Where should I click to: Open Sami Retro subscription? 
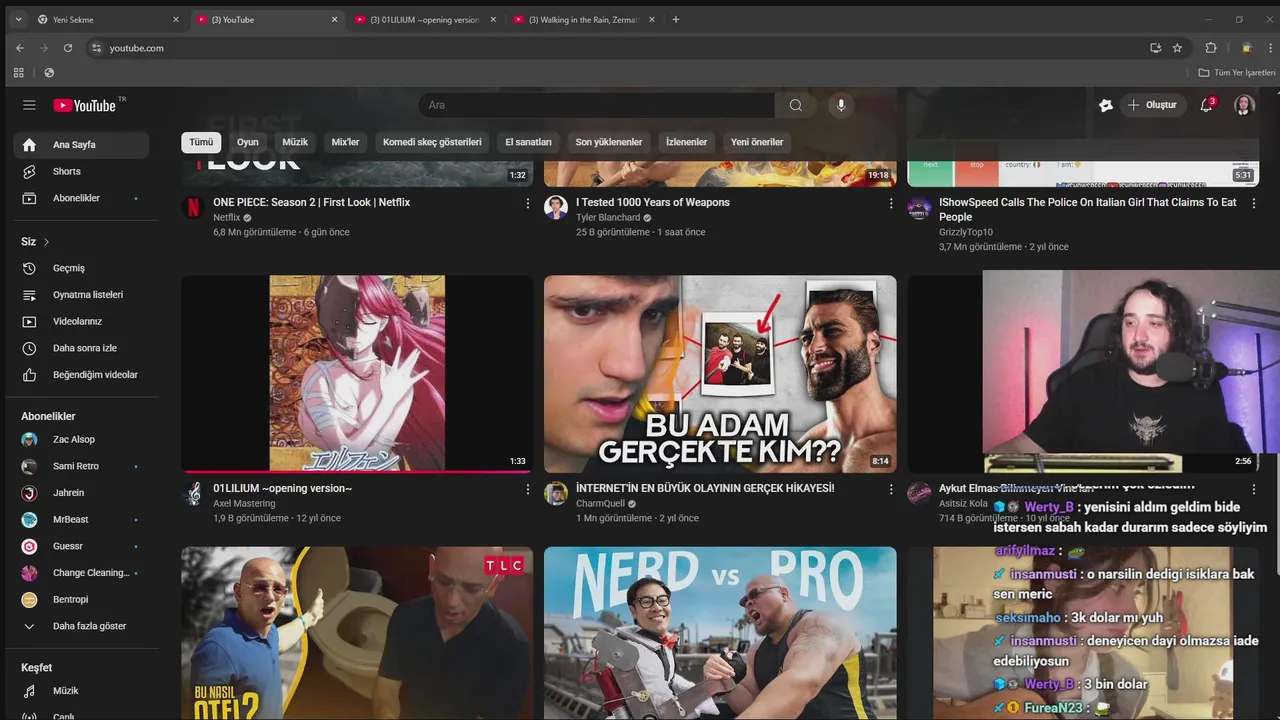pos(81,466)
